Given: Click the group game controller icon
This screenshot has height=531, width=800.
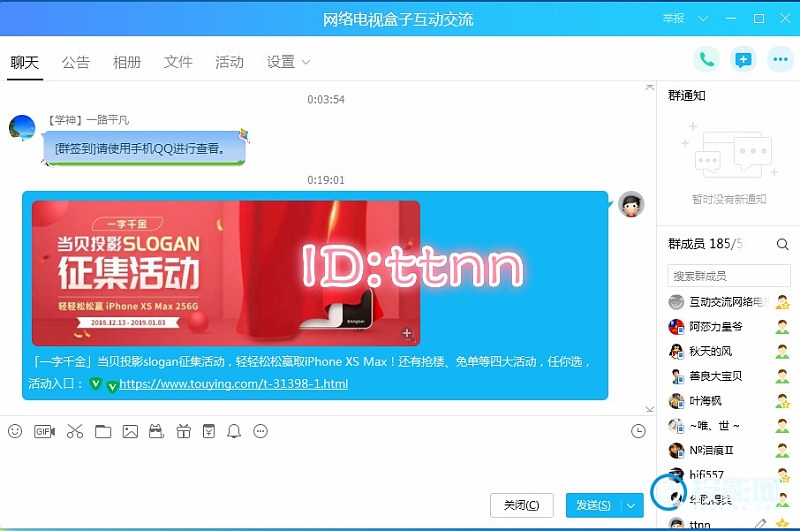Looking at the screenshot, I should (x=156, y=432).
